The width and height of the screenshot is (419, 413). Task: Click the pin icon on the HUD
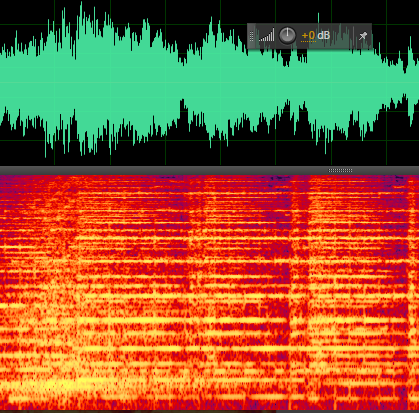[x=363, y=36]
